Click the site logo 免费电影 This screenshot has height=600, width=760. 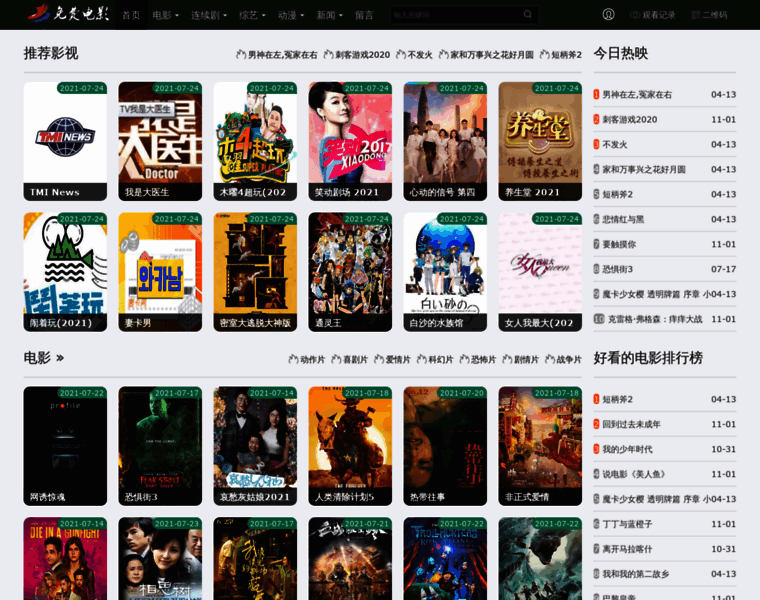click(x=68, y=14)
